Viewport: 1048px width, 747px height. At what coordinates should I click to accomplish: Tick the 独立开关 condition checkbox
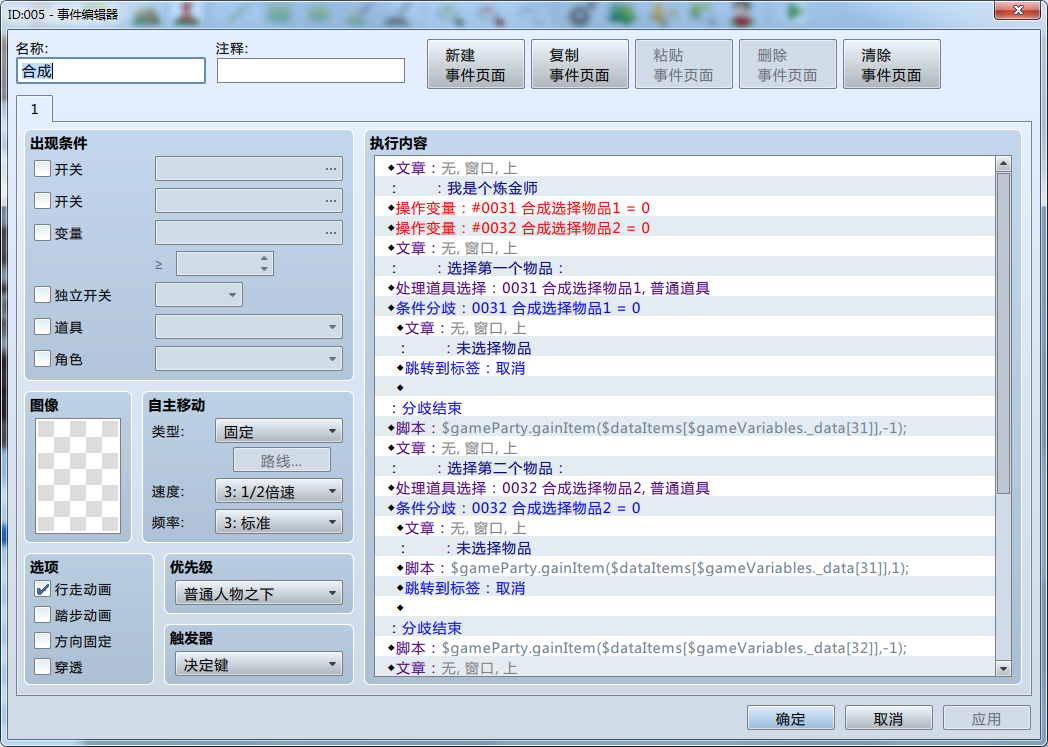42,295
